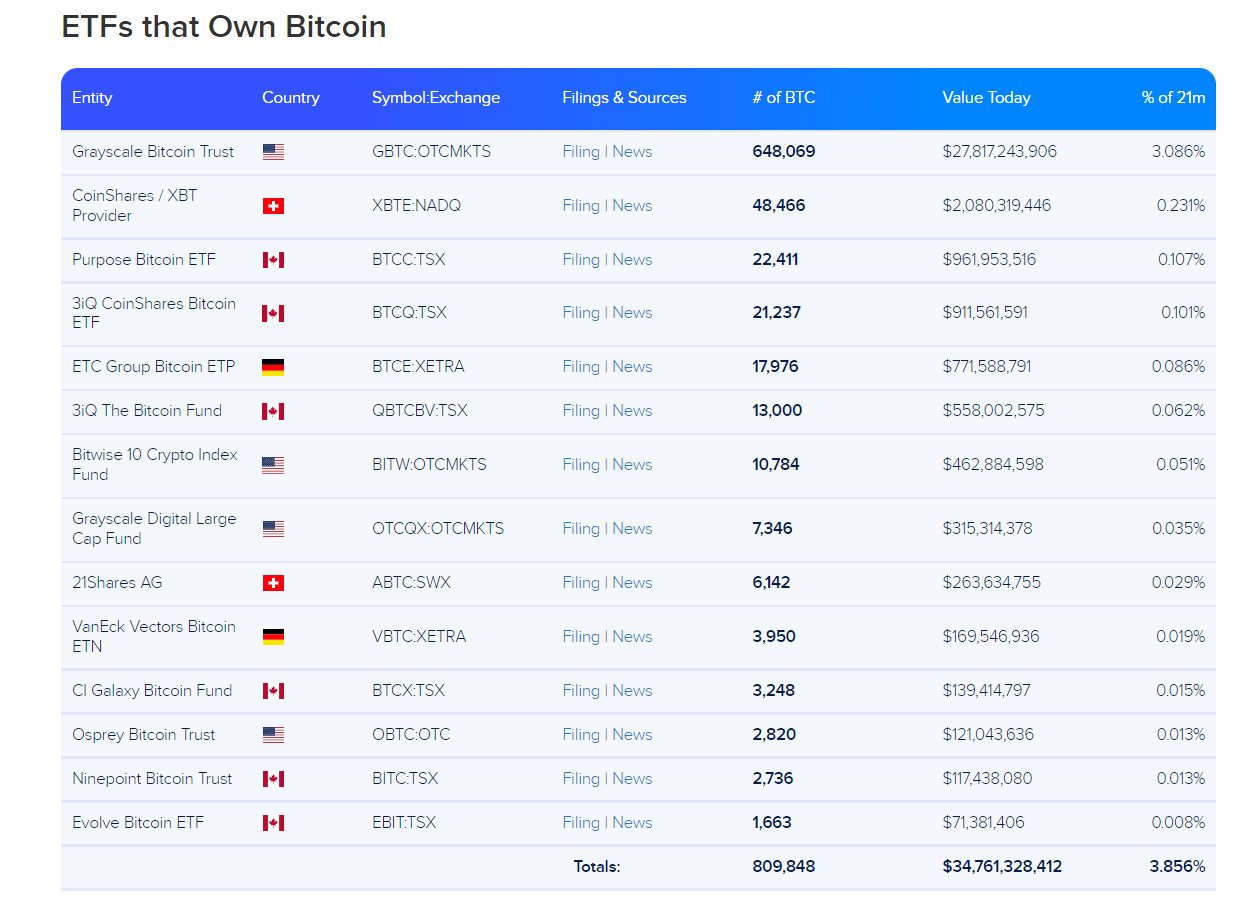Click the VBTC:XETRA symbol cell

click(x=419, y=637)
